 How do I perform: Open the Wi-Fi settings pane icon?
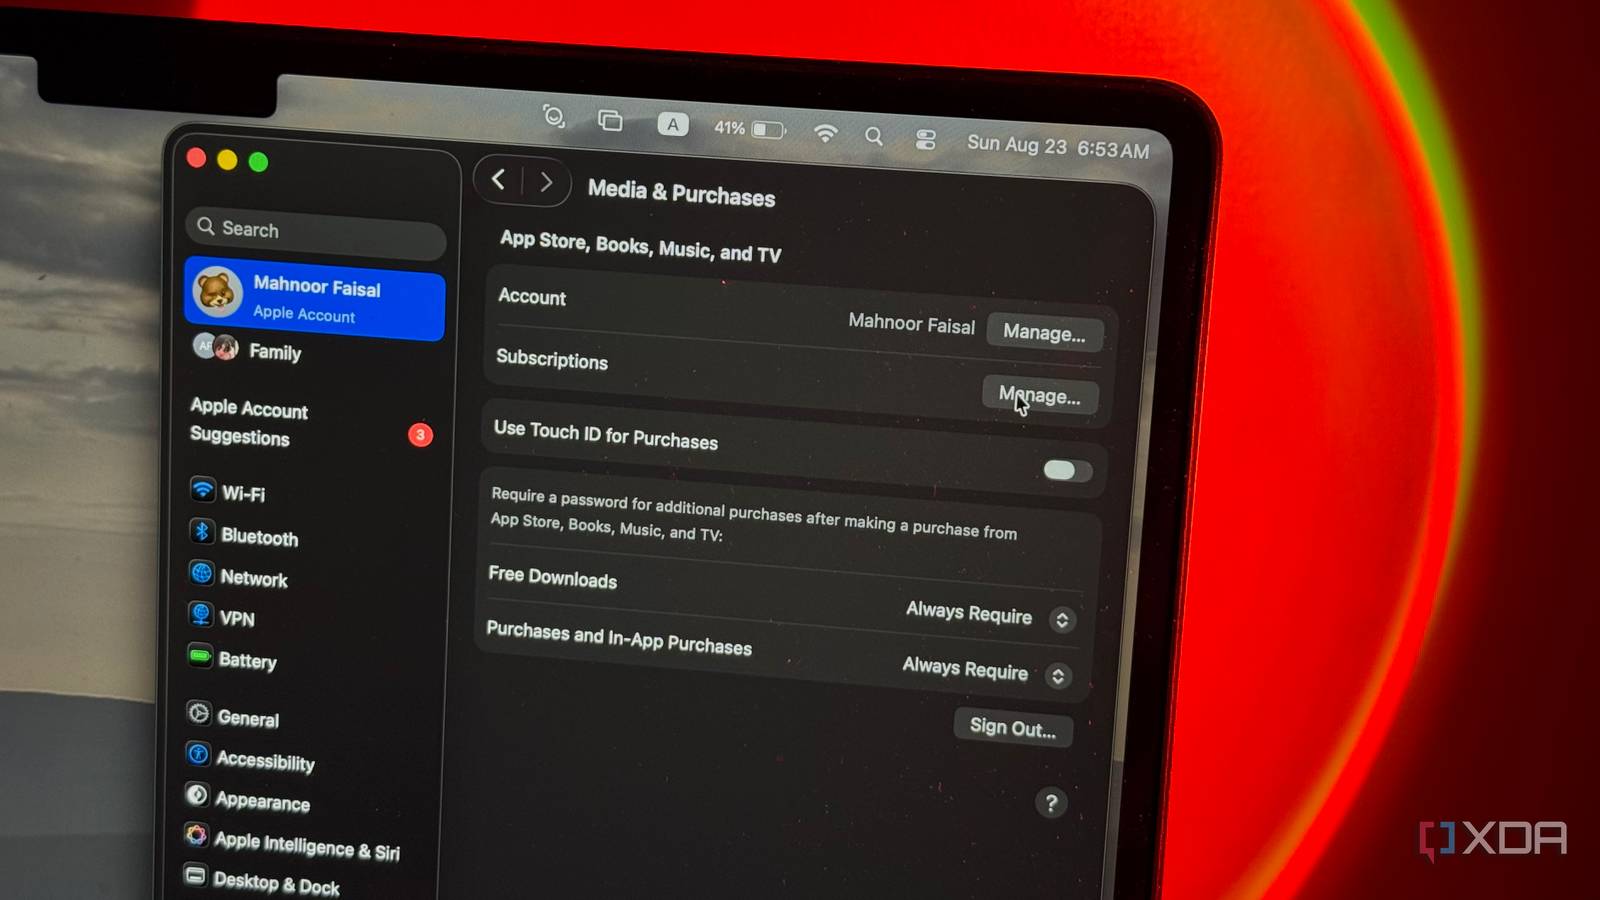pos(203,489)
